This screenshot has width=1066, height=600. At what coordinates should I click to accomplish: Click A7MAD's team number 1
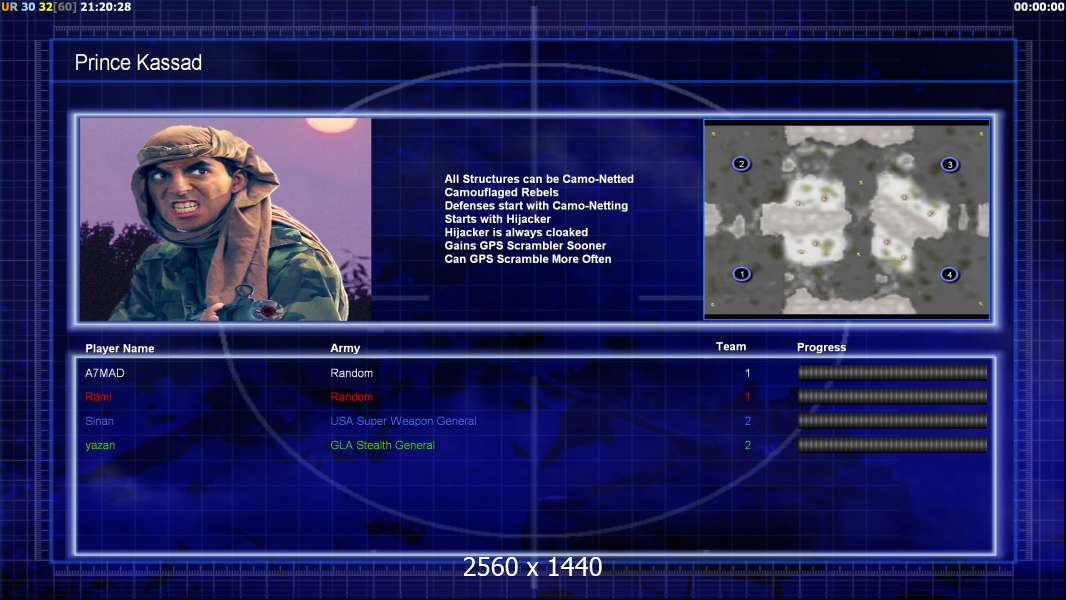(747, 373)
